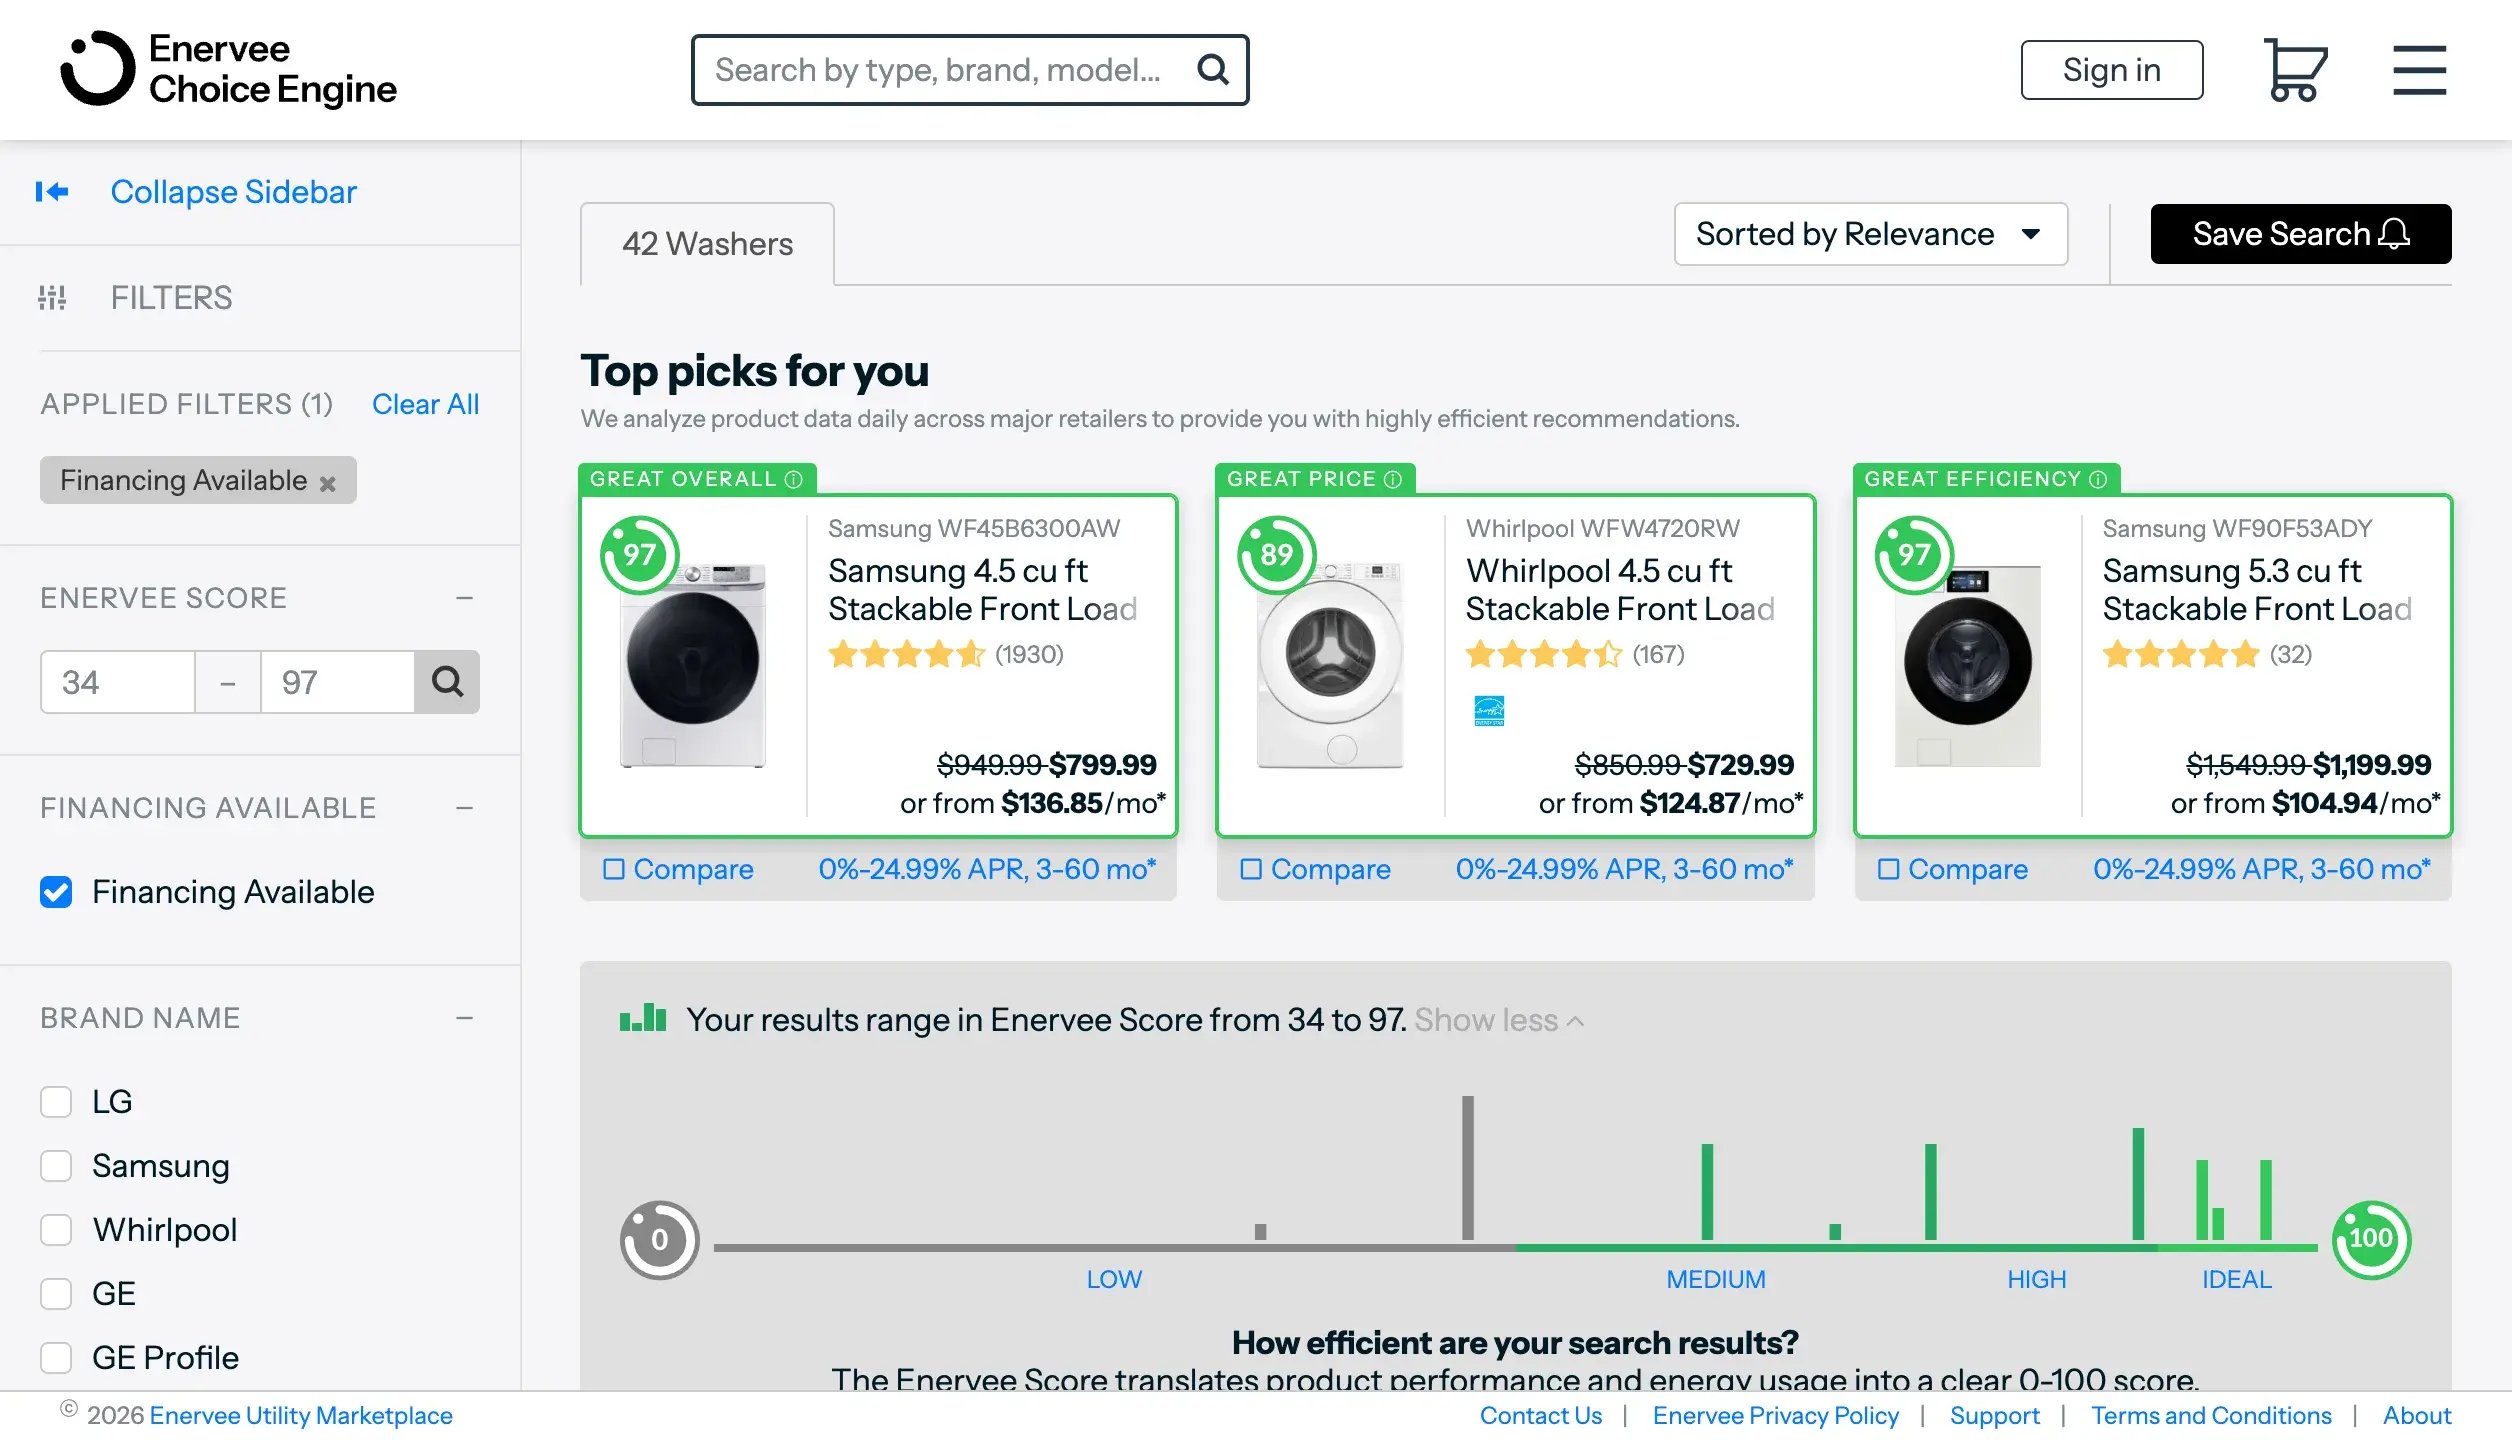Image resolution: width=2512 pixels, height=1440 pixels.
Task: Click the Sign in button
Action: [x=2111, y=70]
